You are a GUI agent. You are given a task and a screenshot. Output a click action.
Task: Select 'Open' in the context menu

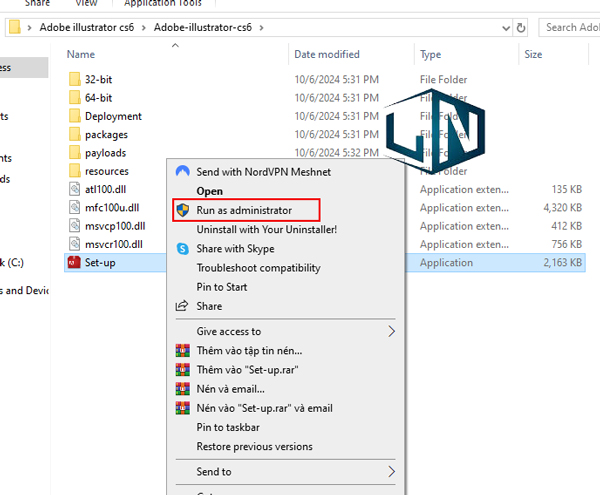click(x=209, y=191)
